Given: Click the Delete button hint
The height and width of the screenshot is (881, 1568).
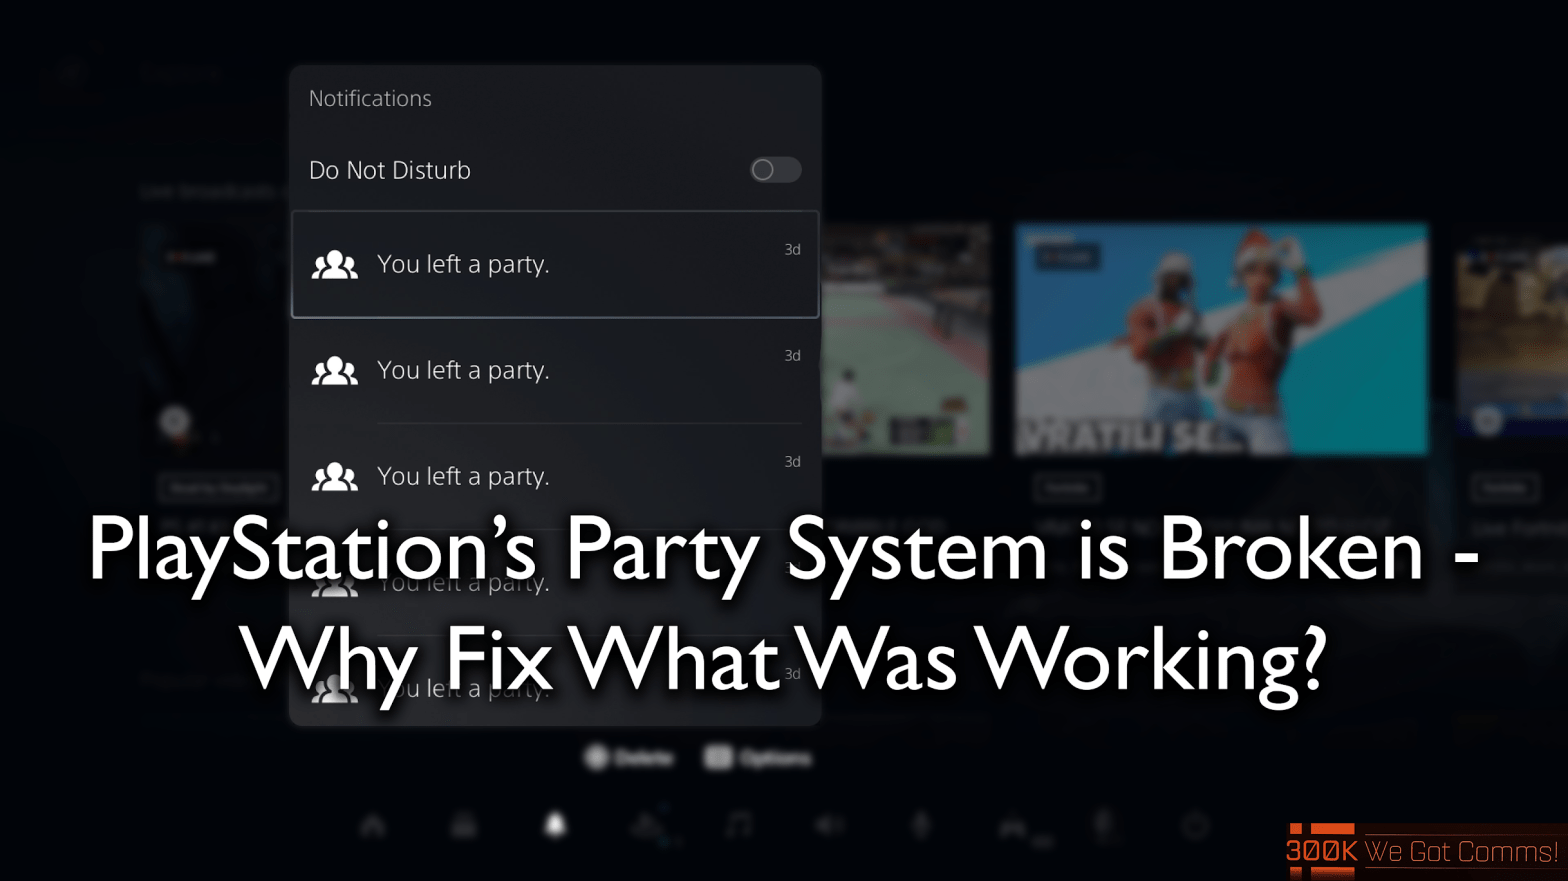Looking at the screenshot, I should pos(629,758).
